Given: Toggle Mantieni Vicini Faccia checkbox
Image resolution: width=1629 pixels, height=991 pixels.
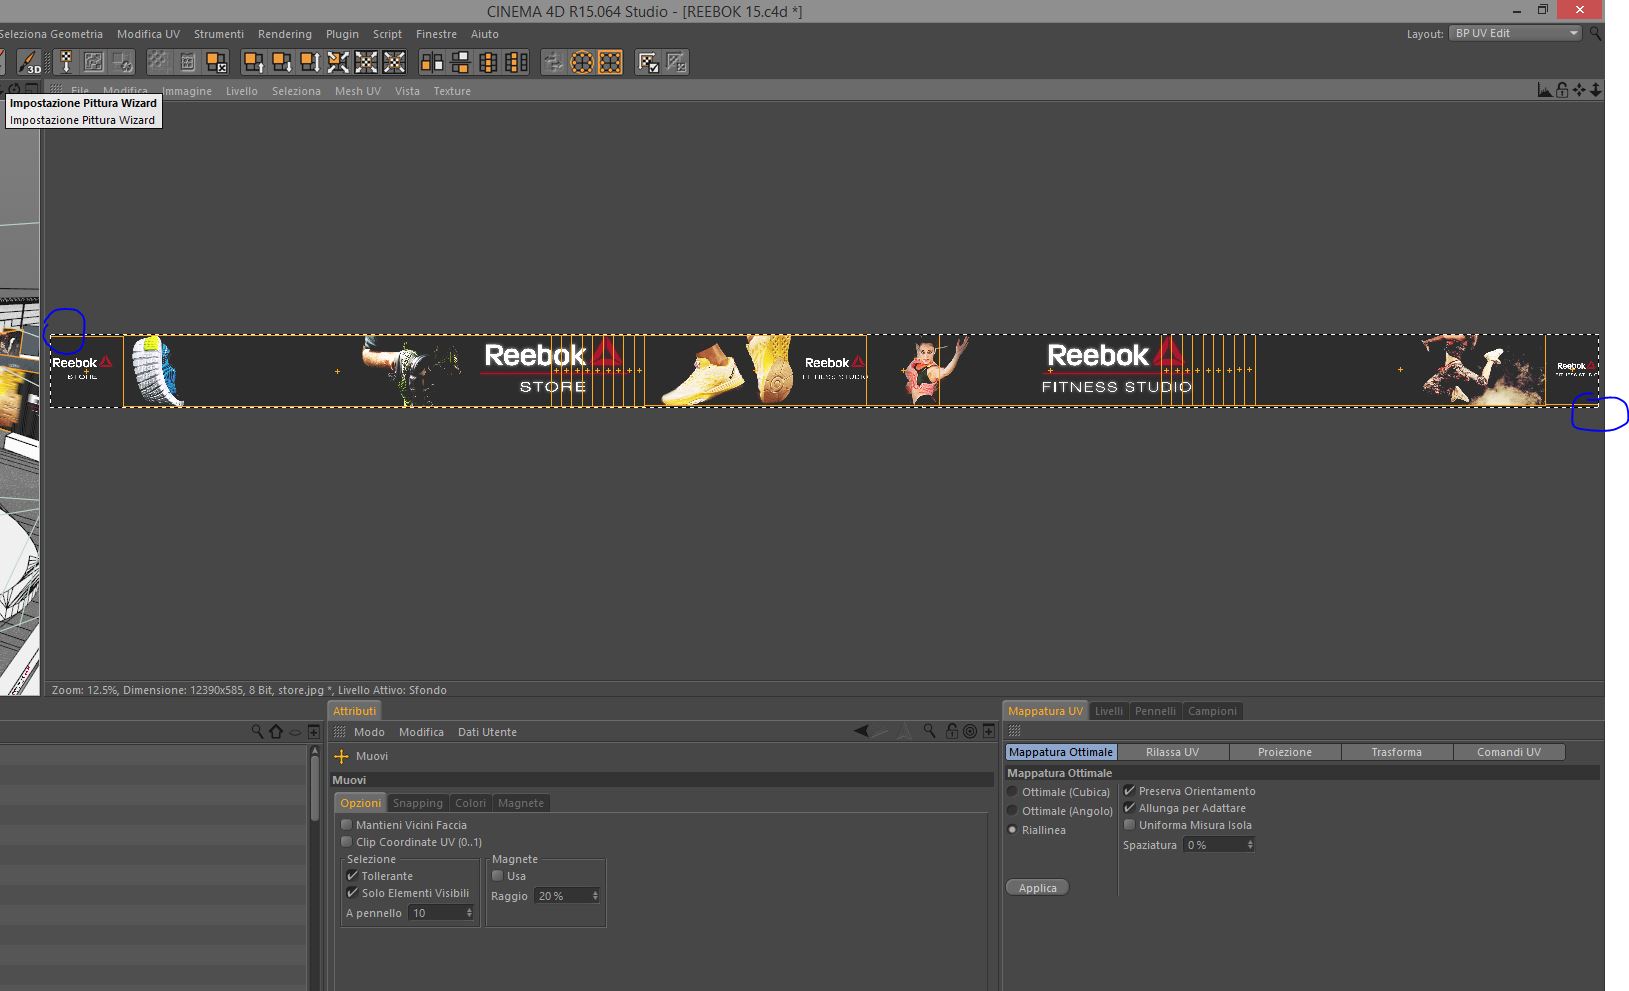Looking at the screenshot, I should [x=346, y=825].
